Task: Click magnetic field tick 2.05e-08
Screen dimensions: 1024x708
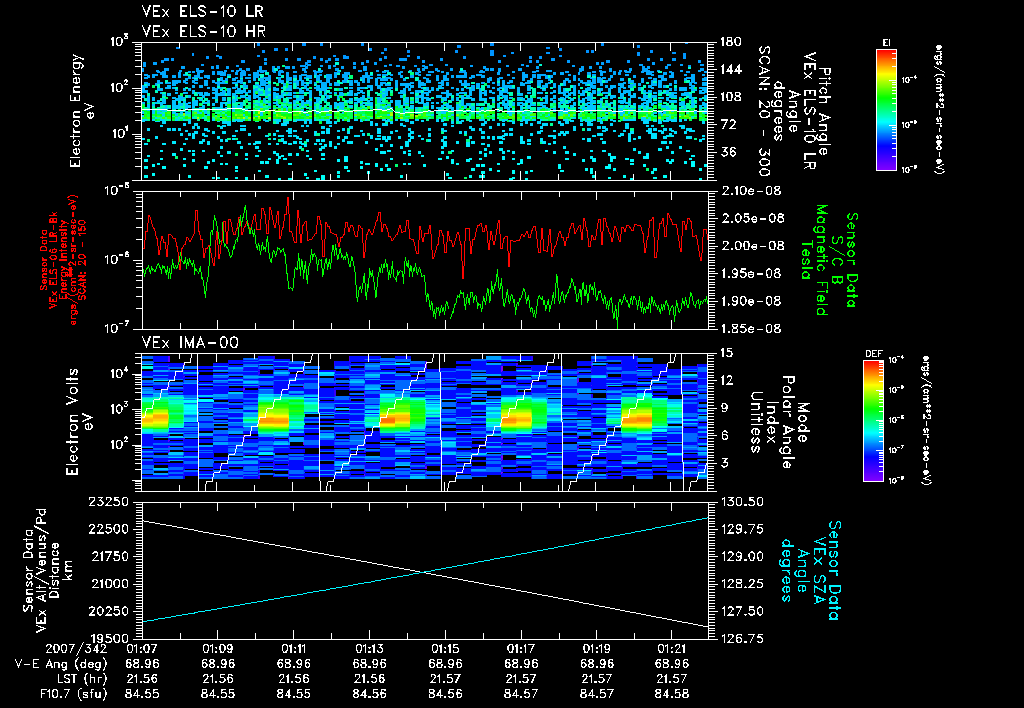Action: click(750, 218)
